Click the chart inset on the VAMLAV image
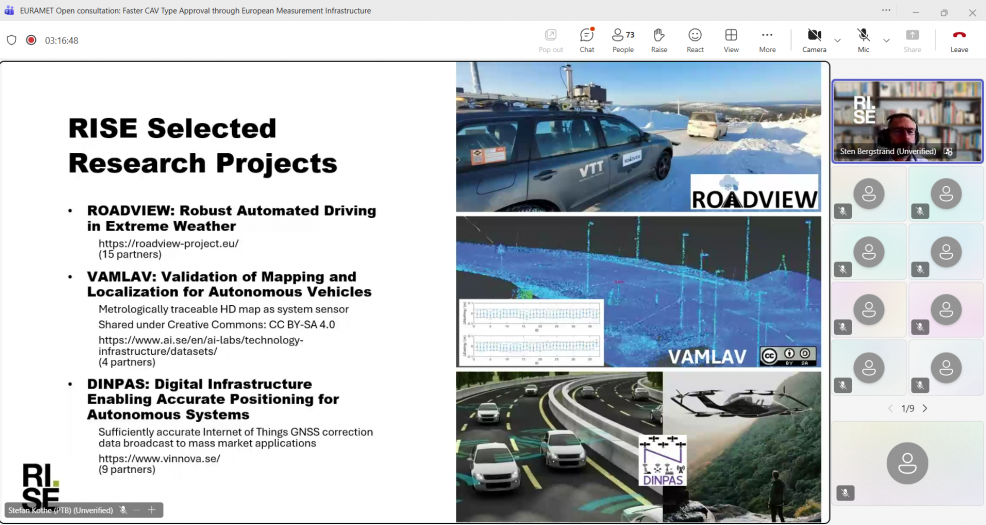Image resolution: width=986 pixels, height=525 pixels. (x=531, y=333)
